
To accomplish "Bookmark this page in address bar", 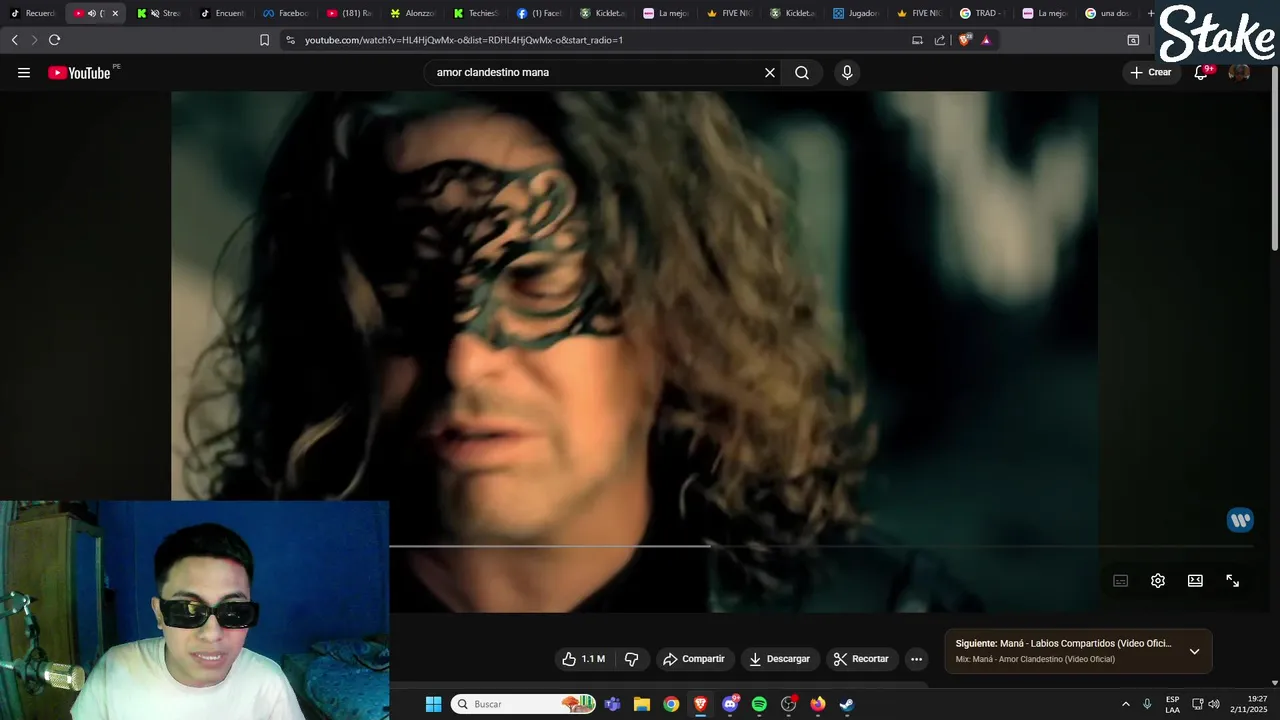I will pos(264,40).
